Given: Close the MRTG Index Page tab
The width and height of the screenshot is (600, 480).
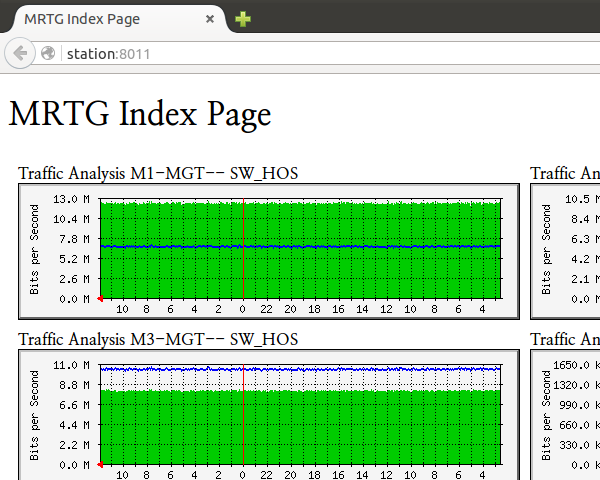Looking at the screenshot, I should point(210,19).
